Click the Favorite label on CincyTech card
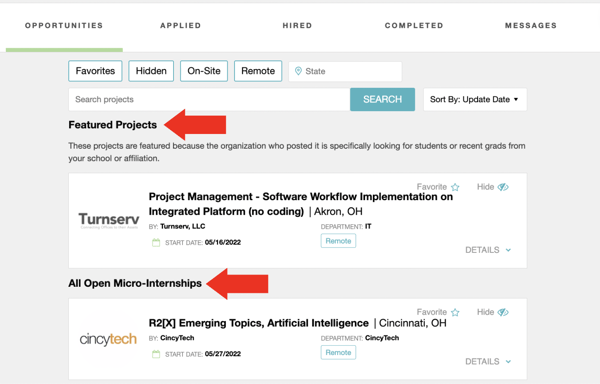Screen dimensions: 600x384 tap(432, 312)
